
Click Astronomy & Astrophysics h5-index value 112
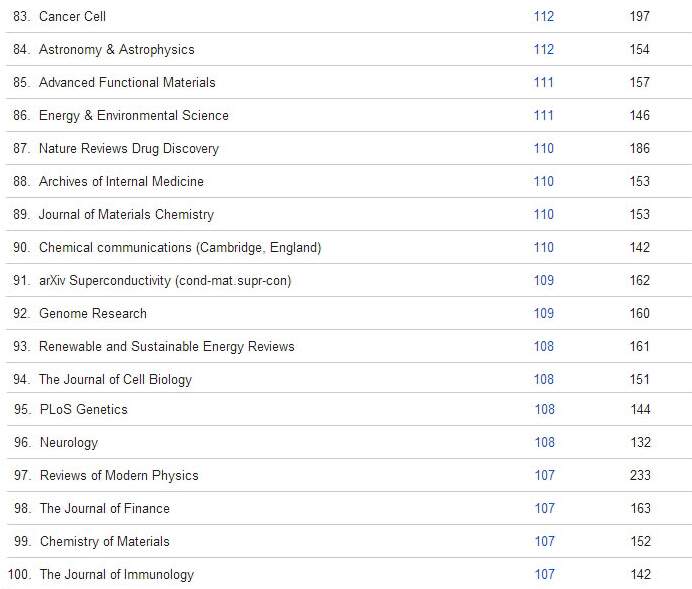click(x=544, y=49)
